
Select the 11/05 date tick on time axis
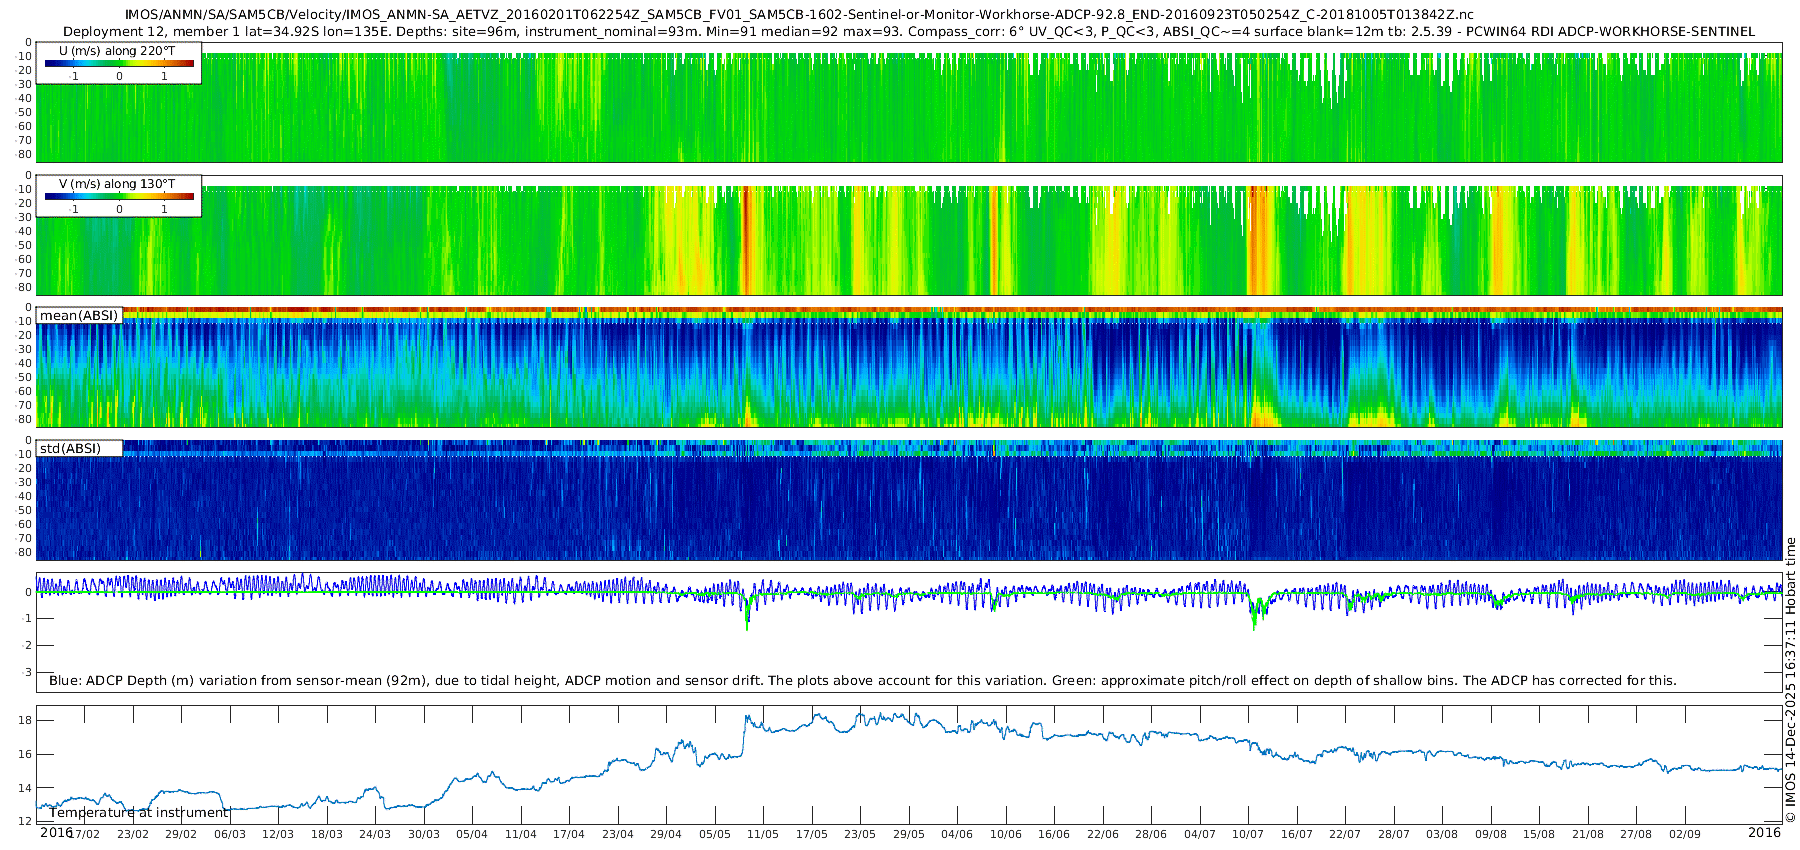[x=762, y=834]
